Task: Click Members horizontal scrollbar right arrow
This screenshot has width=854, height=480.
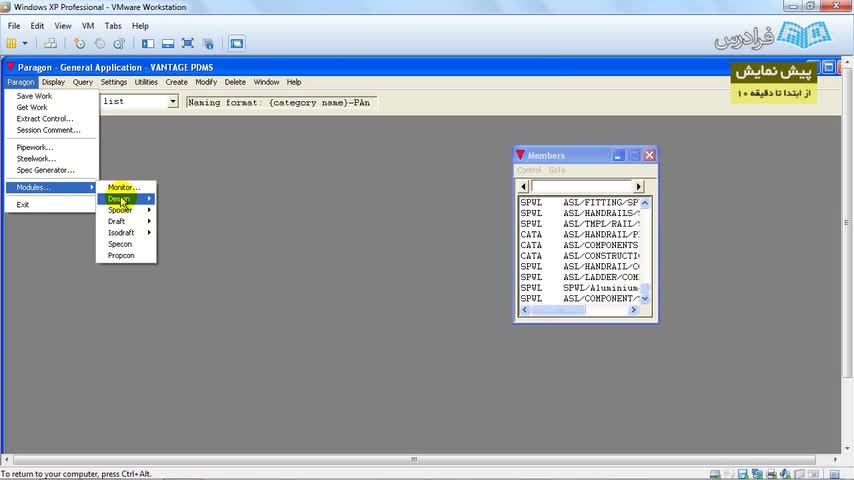Action: [633, 310]
